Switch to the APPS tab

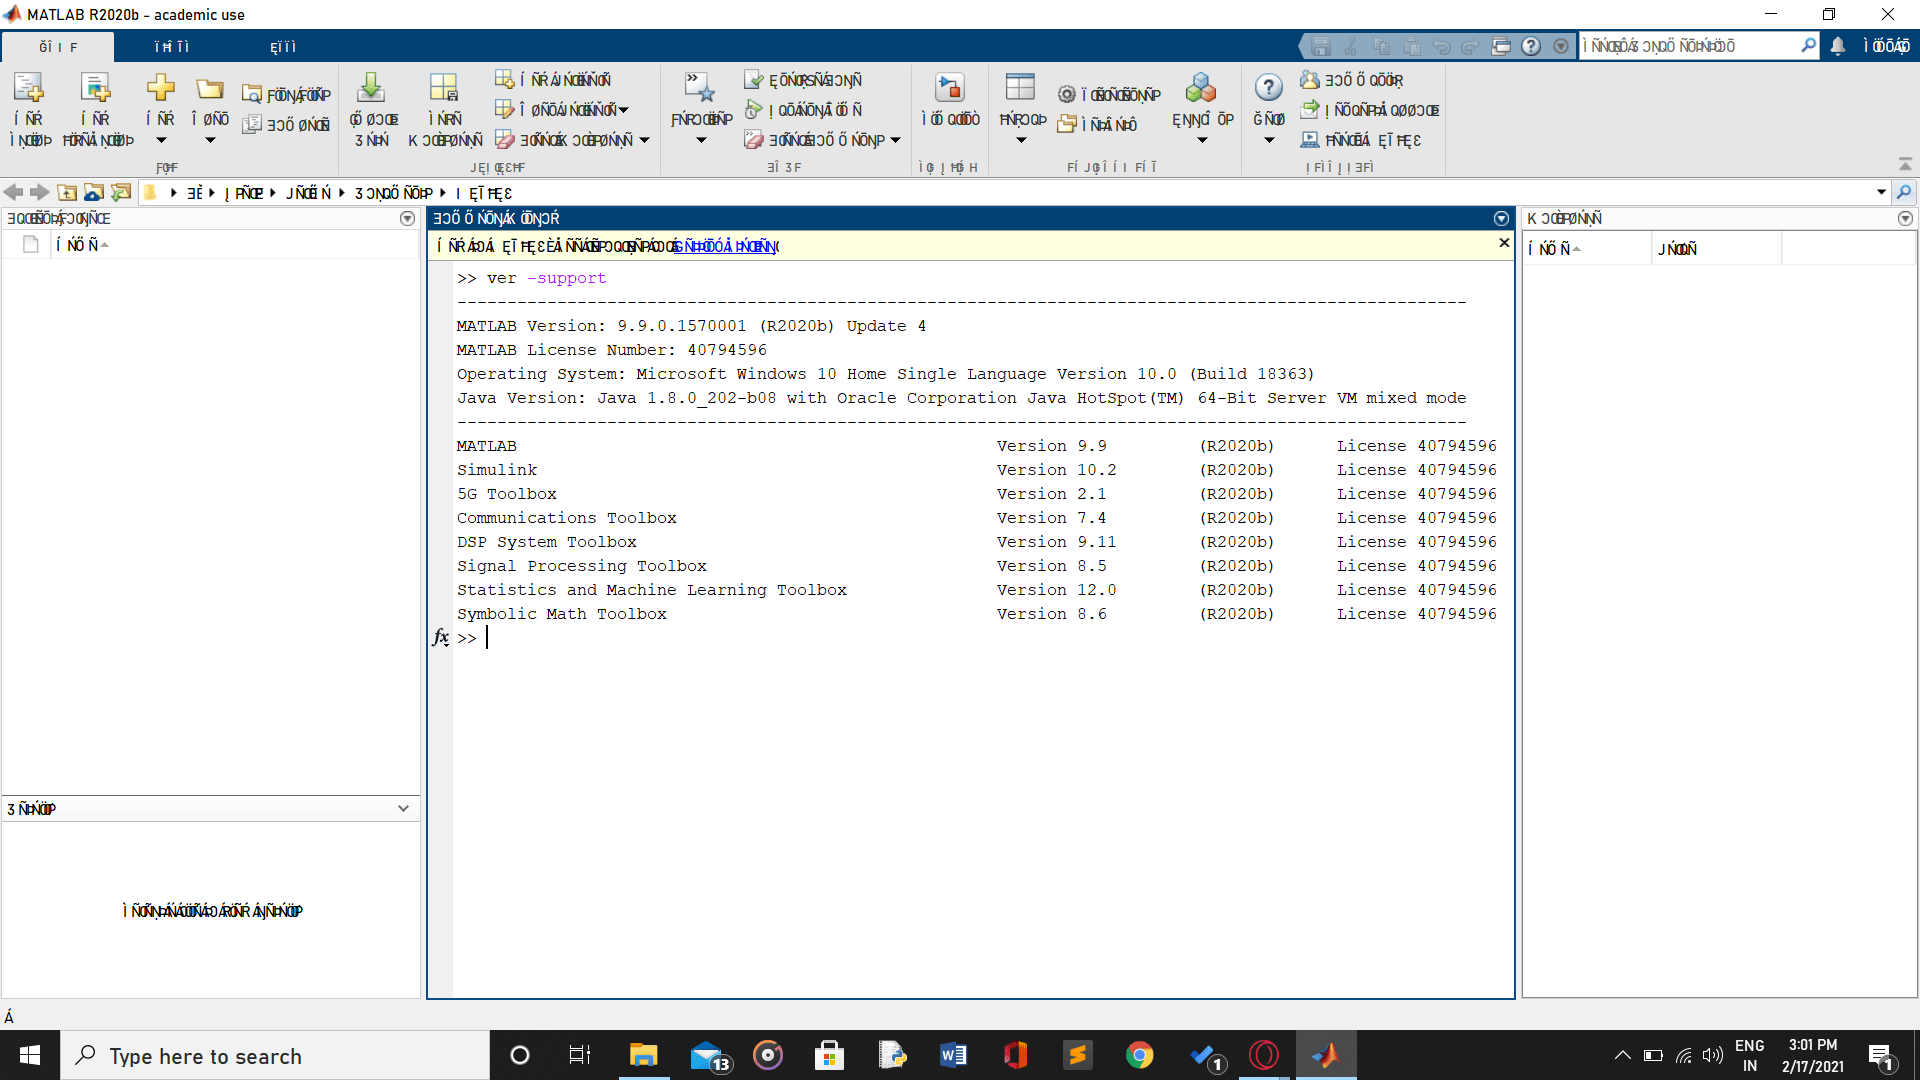click(x=283, y=47)
